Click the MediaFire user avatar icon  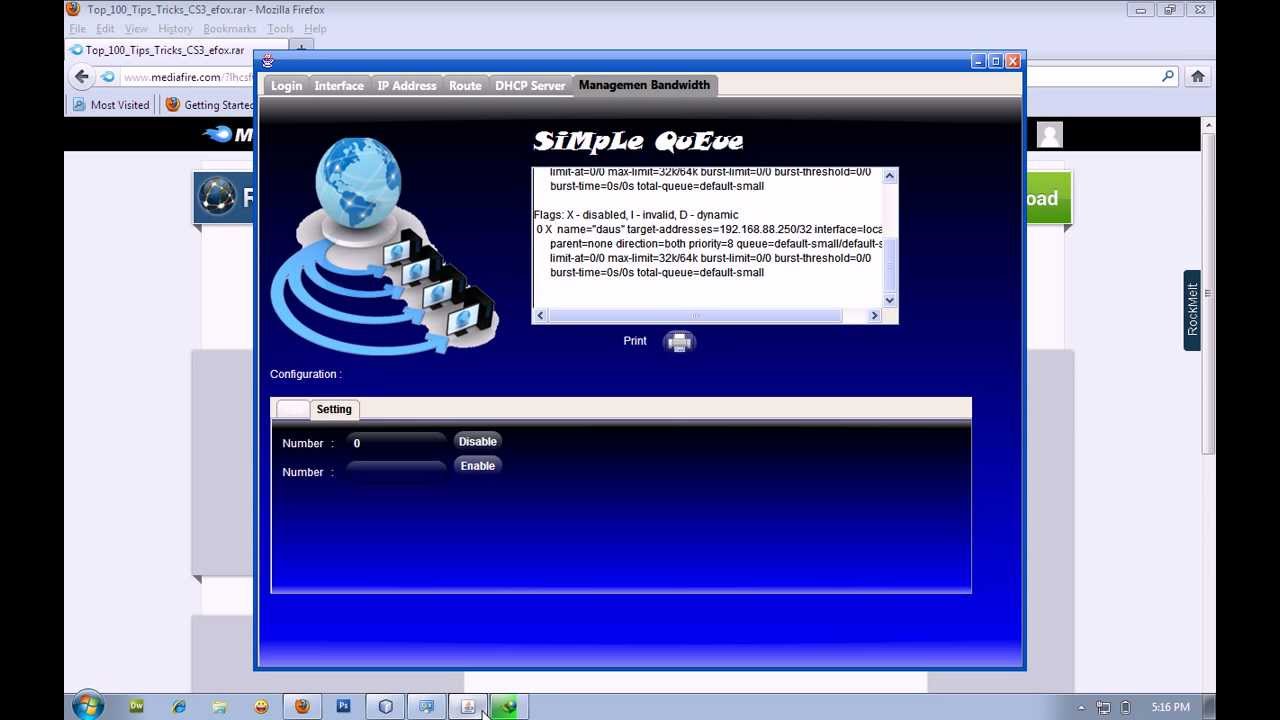[x=1049, y=134]
